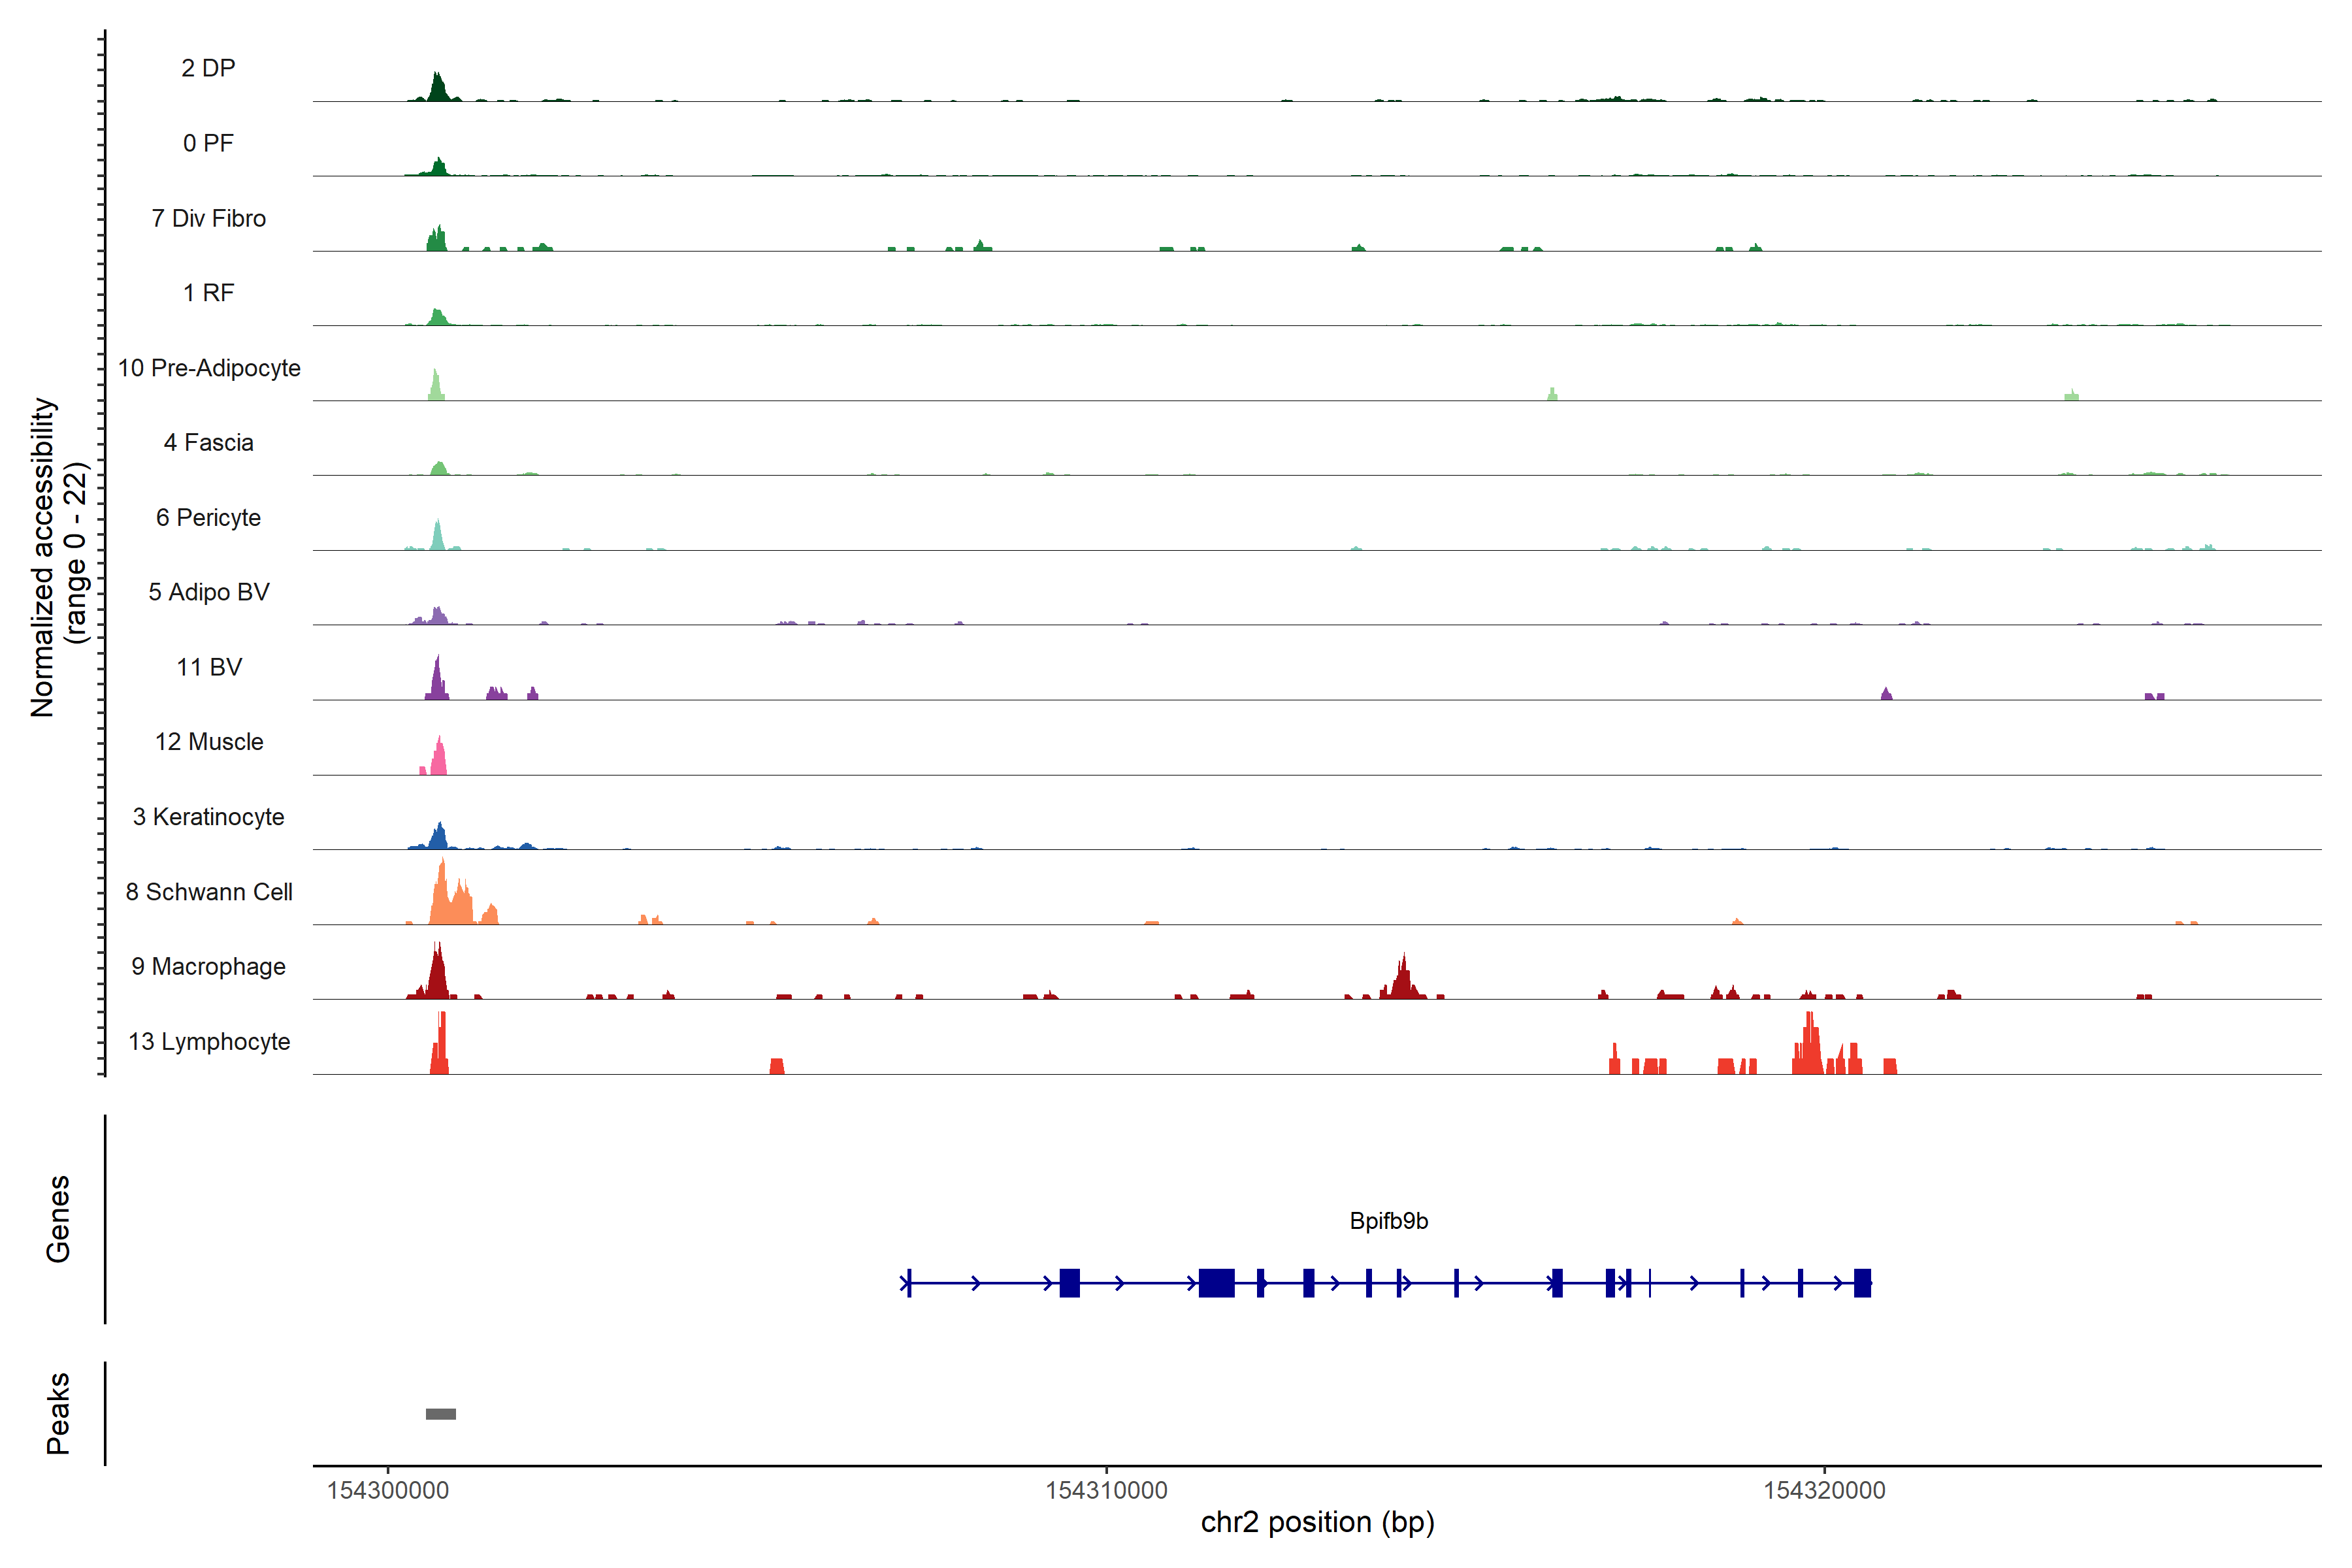Image resolution: width=2352 pixels, height=1568 pixels.
Task: Click the pink Muscle track peak
Action: click(x=438, y=760)
